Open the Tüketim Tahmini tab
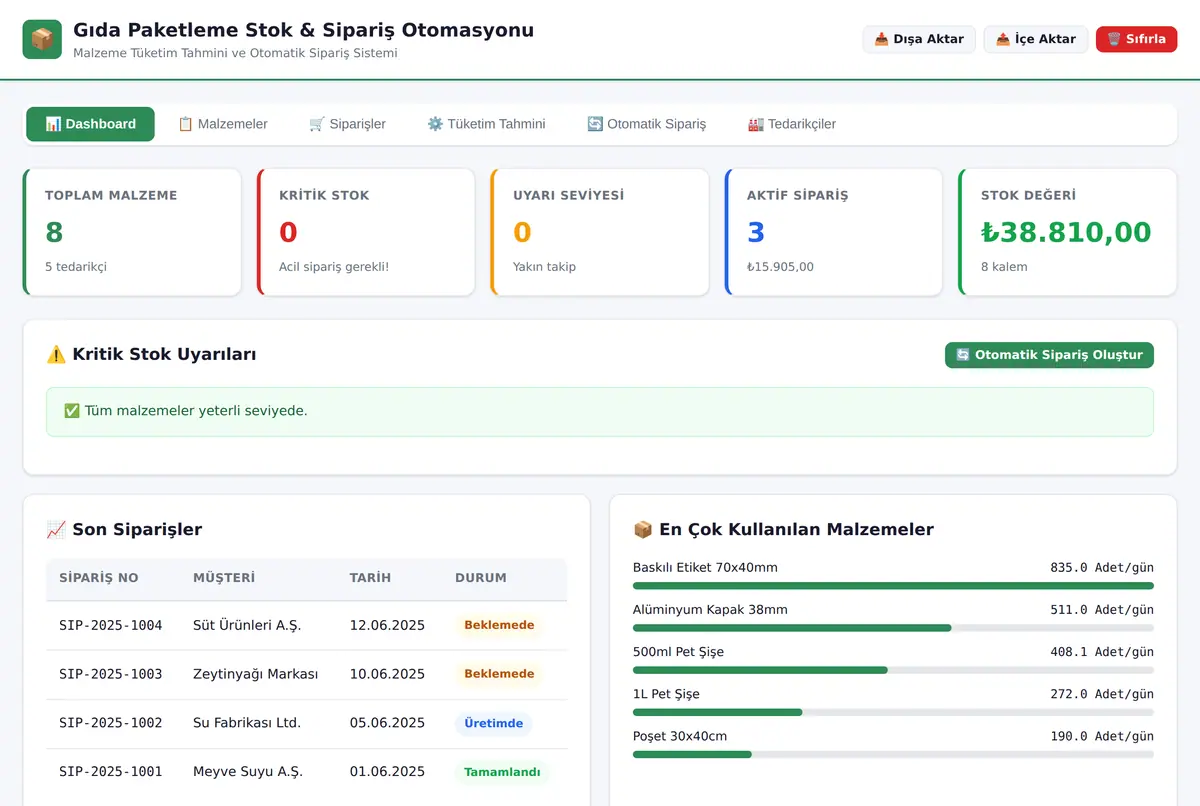The width and height of the screenshot is (1200, 806). click(x=486, y=124)
